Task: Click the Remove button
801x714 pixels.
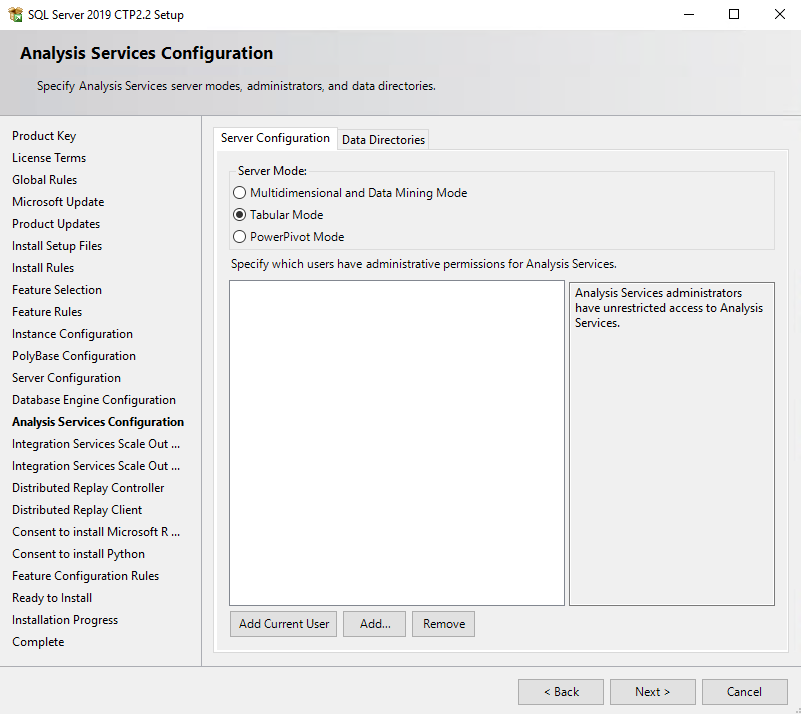Action: [443, 624]
